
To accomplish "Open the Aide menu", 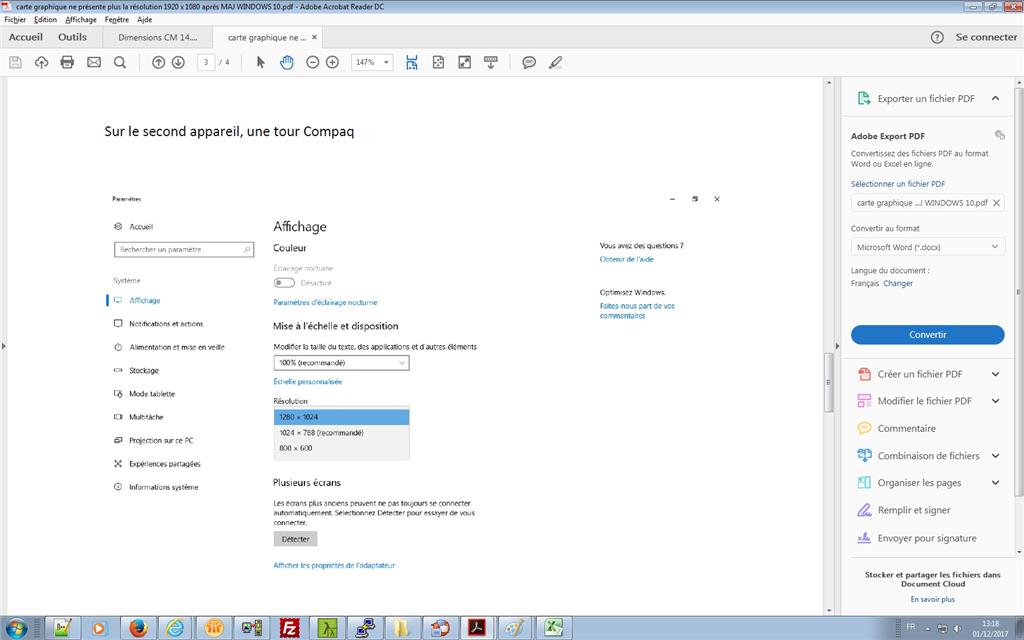I will 144,20.
